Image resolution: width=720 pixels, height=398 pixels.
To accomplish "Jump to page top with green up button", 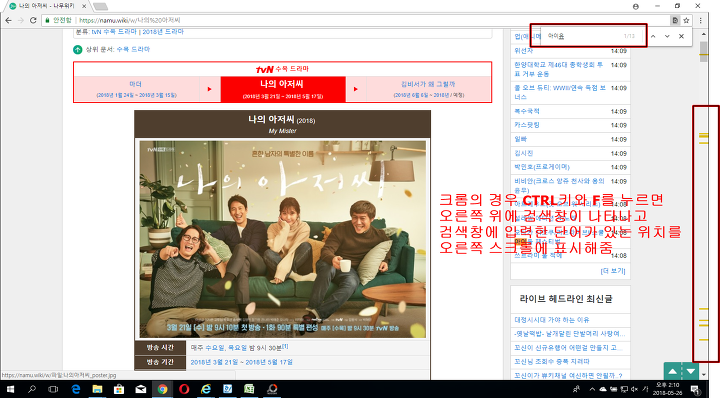I will point(672,371).
